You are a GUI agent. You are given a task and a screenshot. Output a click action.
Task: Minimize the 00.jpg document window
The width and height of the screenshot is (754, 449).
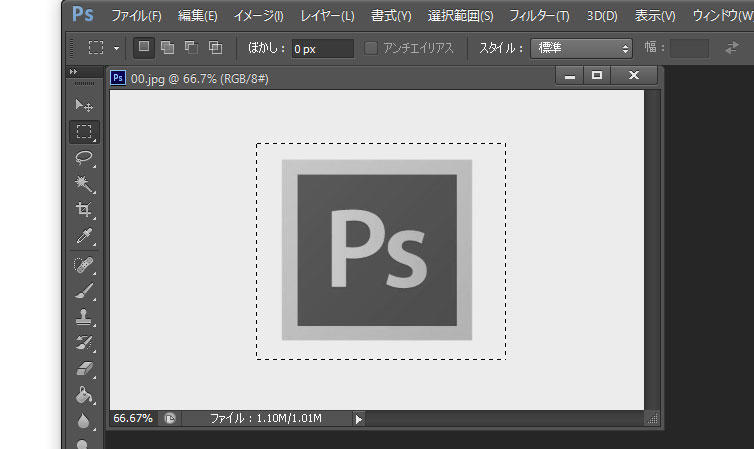coord(570,75)
